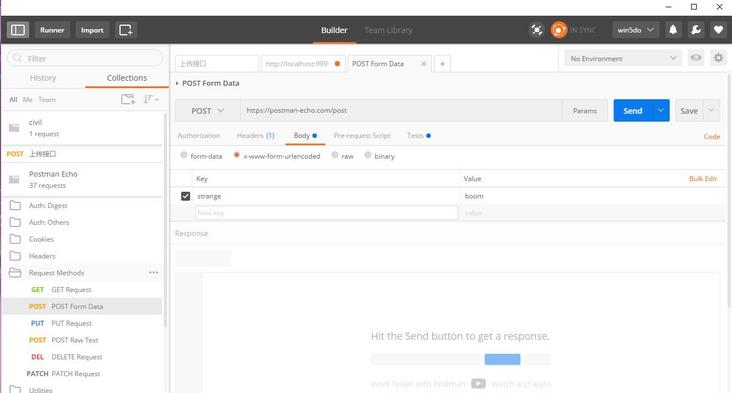732x393 pixels.
Task: Click the Cookies folder icon
Action: tap(15, 239)
